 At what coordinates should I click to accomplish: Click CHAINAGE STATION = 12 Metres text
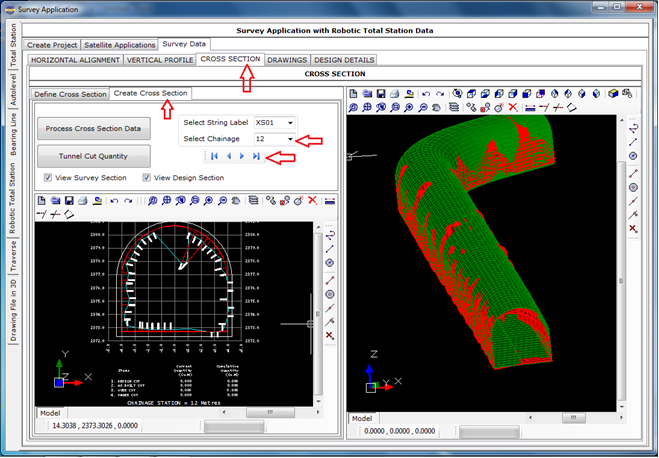click(174, 403)
